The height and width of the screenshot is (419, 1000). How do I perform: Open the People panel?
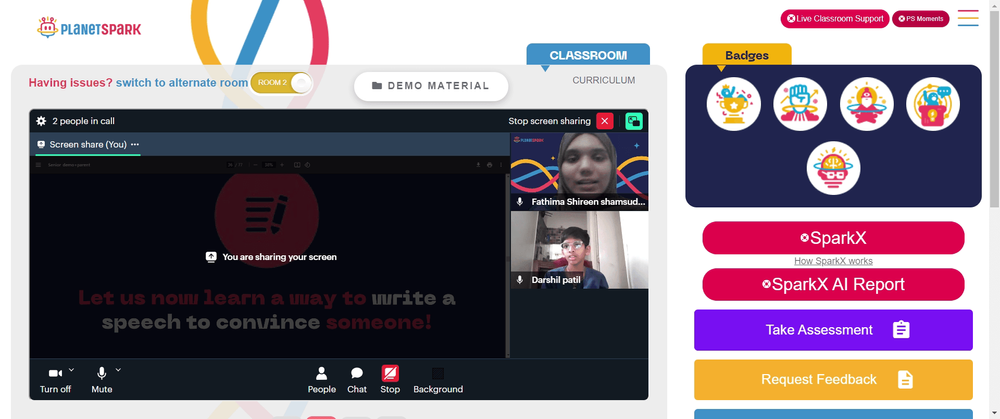(x=321, y=380)
